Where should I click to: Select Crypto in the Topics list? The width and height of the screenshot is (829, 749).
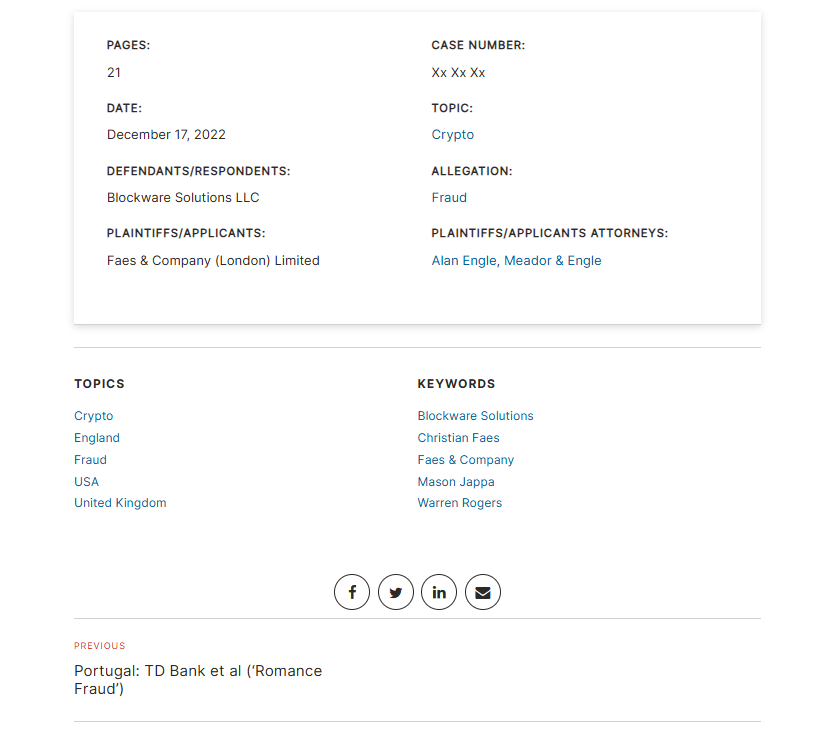coord(94,416)
